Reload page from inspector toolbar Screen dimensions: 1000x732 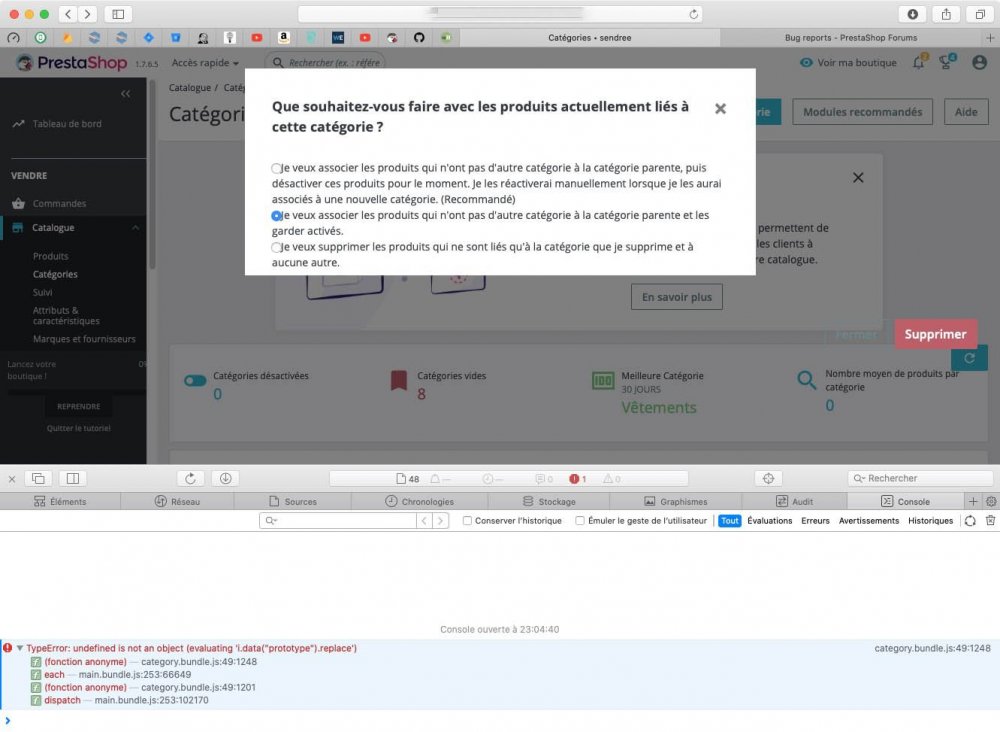point(190,478)
